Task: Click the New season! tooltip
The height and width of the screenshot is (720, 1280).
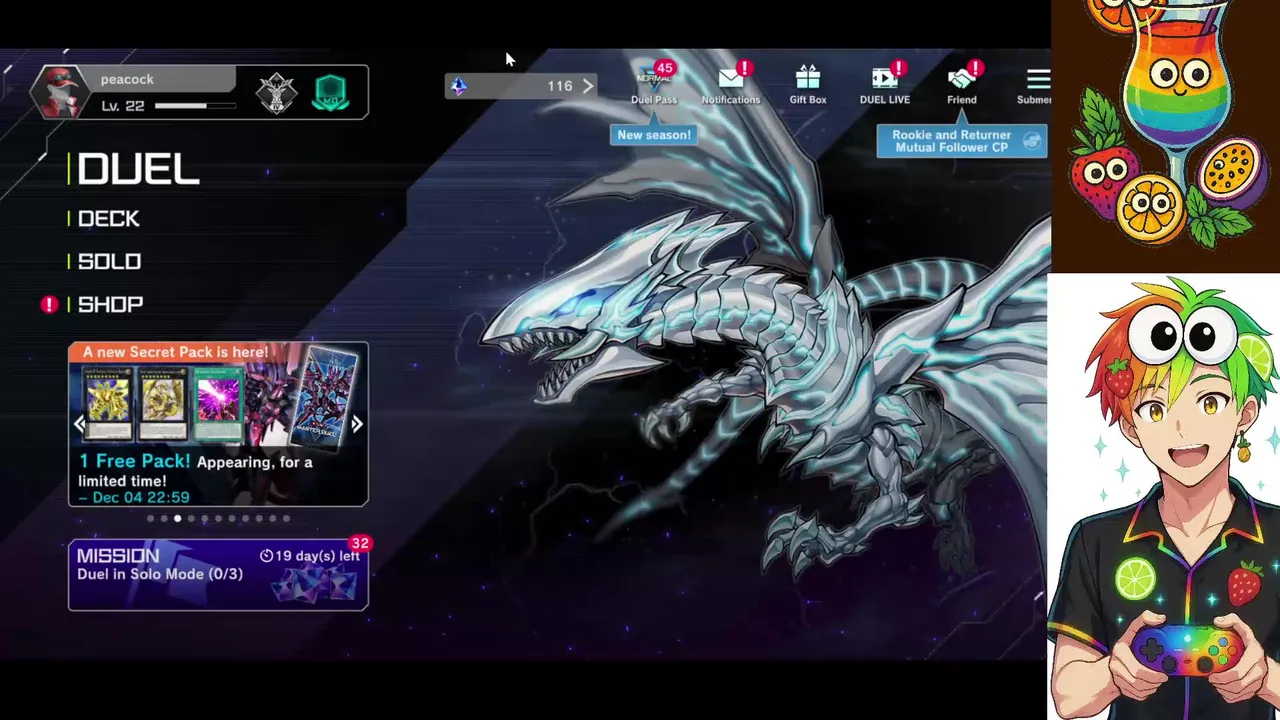Action: click(654, 135)
